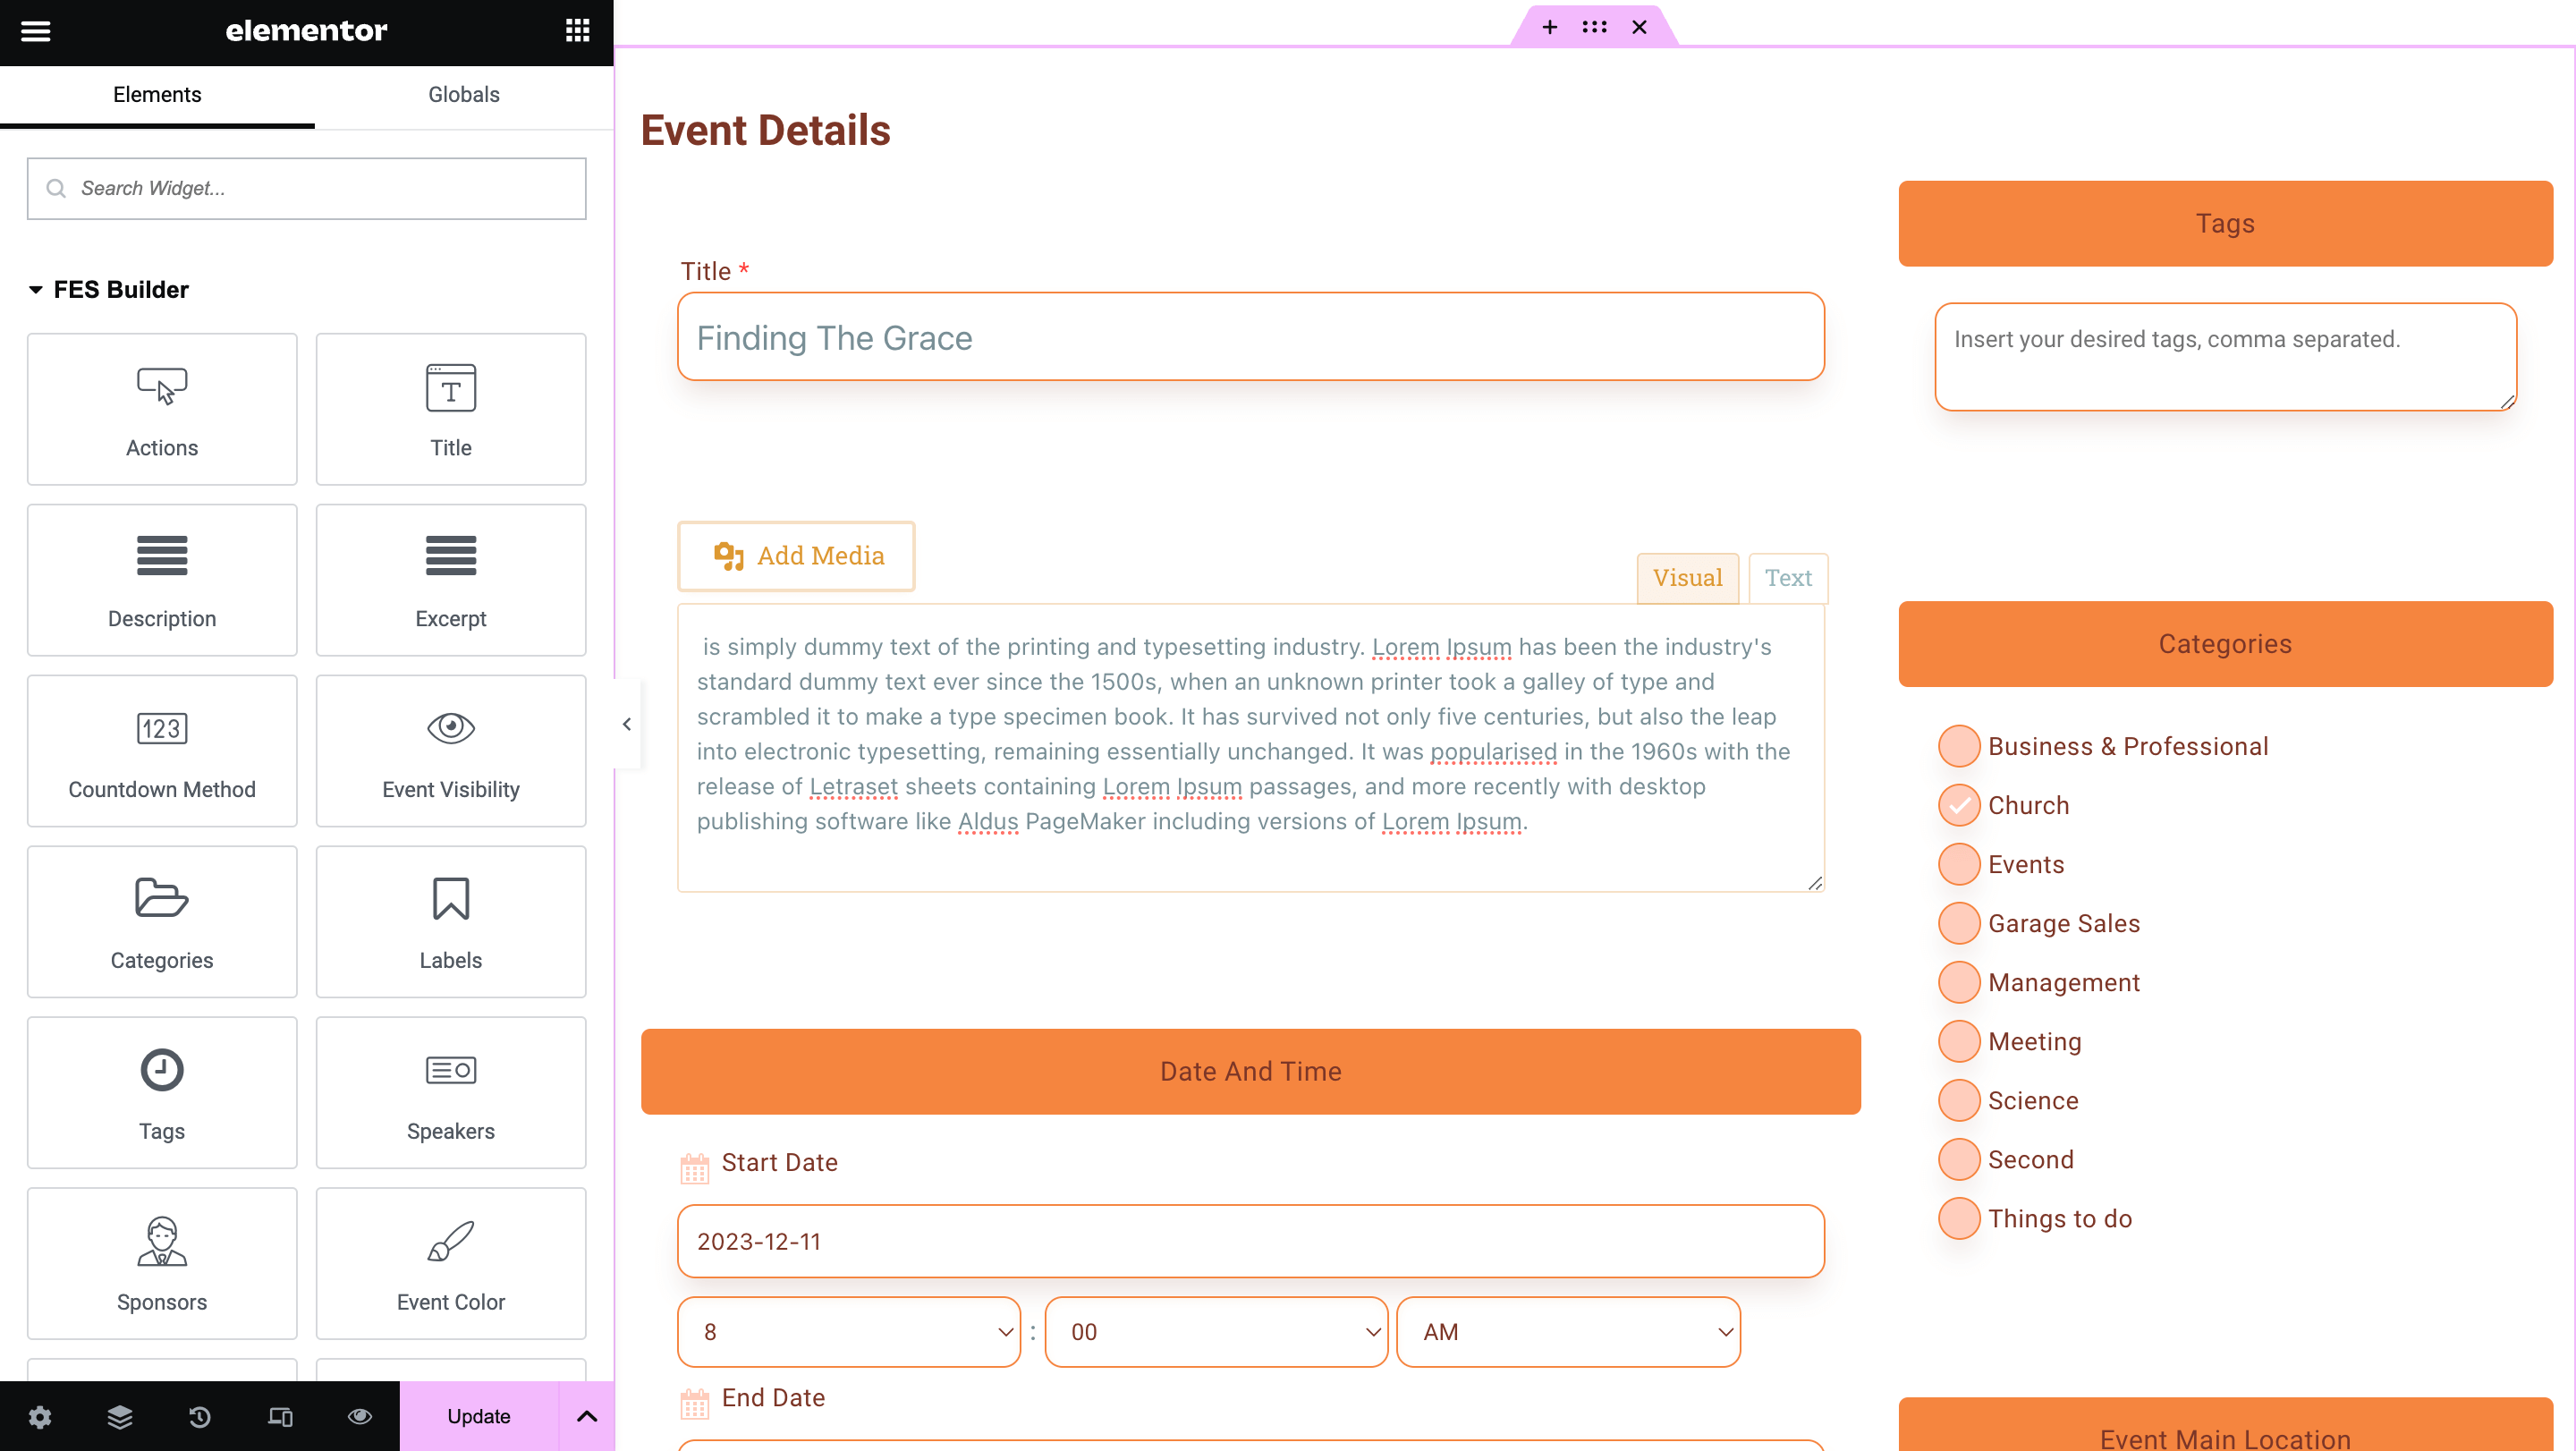Open the AM/PM dropdown
The width and height of the screenshot is (2576, 1451).
(x=1568, y=1331)
